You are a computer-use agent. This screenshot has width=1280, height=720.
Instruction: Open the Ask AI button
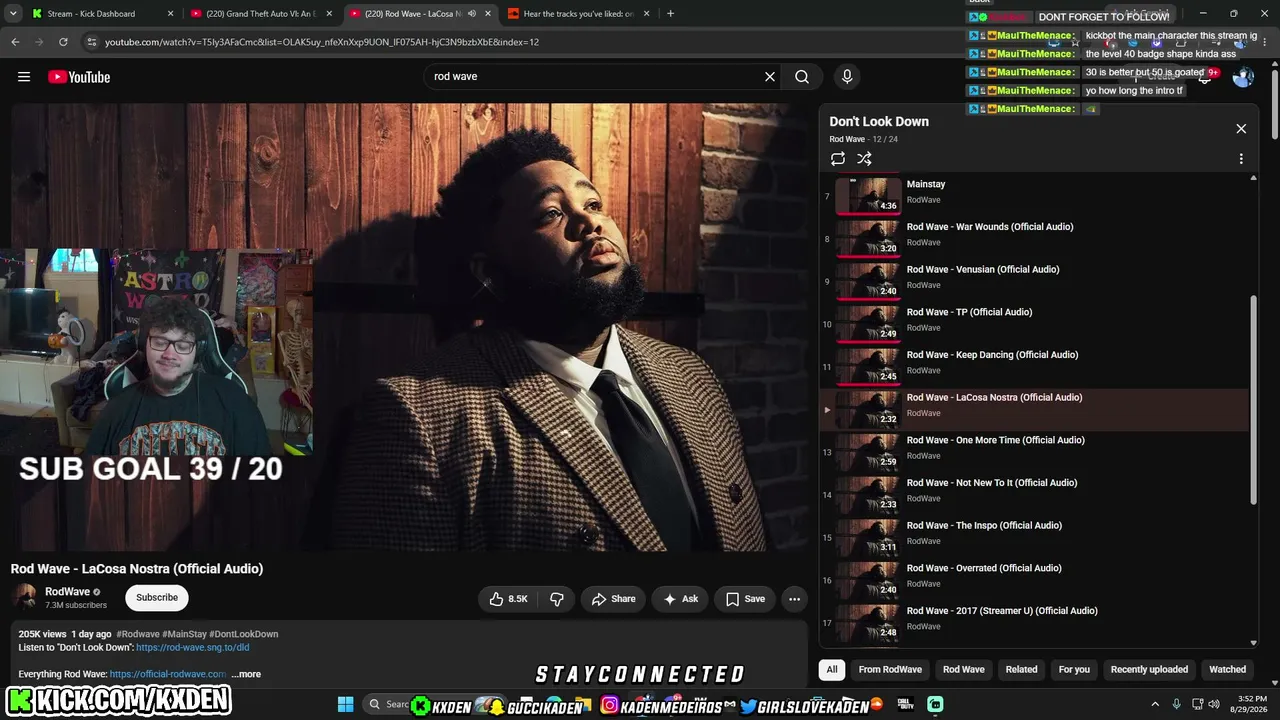coord(680,599)
